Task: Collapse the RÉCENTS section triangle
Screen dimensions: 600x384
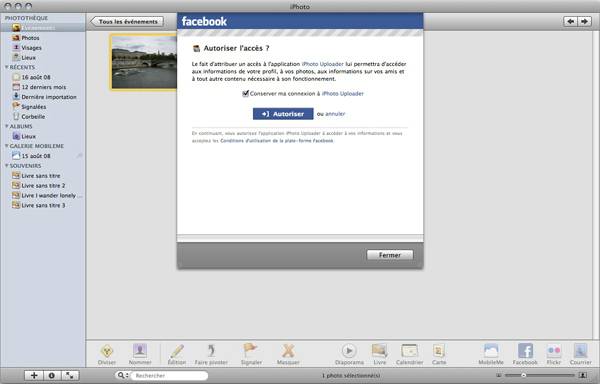Action: (7, 67)
